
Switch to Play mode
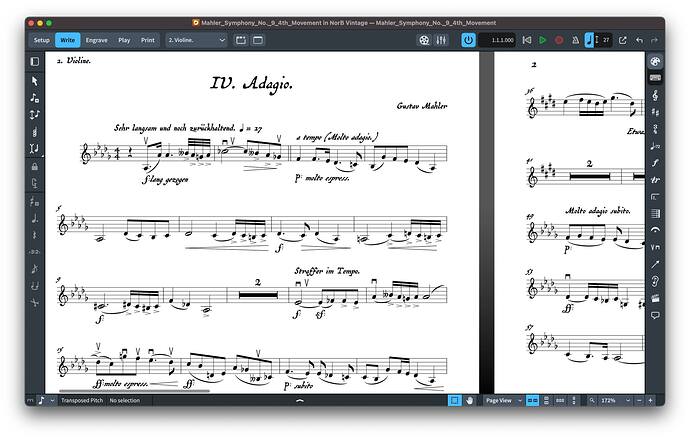click(x=124, y=40)
